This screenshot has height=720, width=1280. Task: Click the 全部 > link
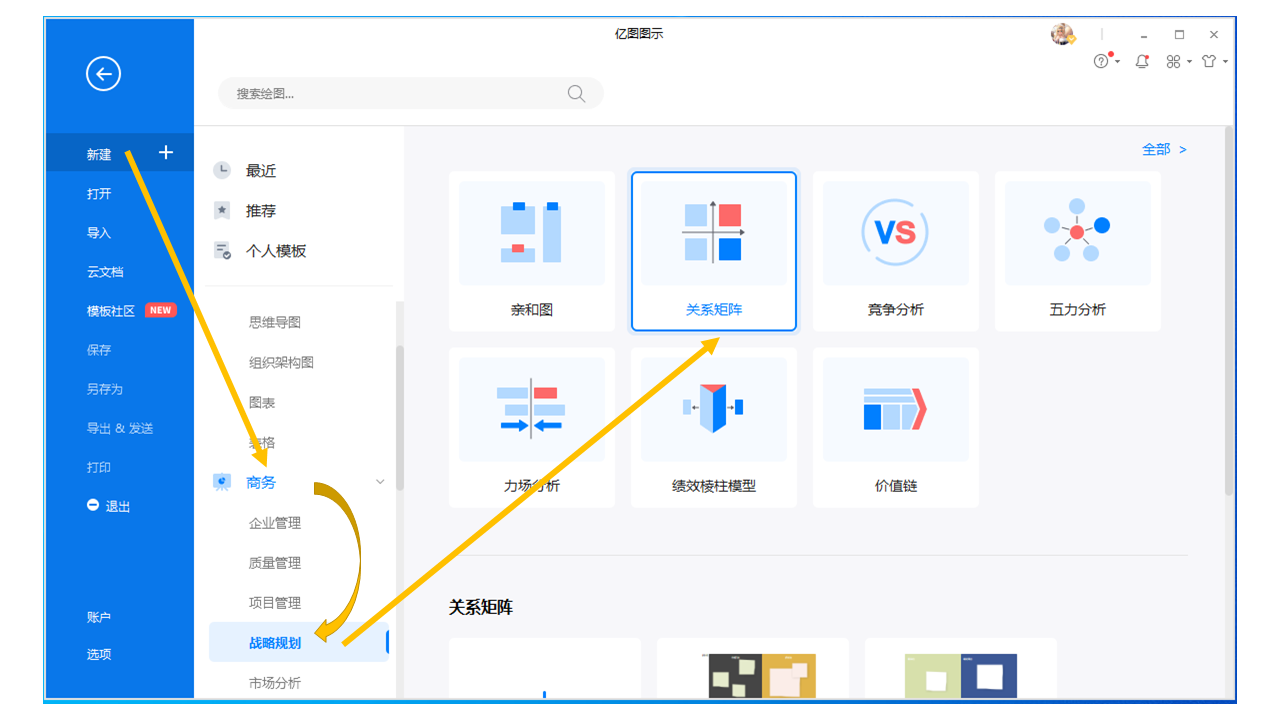[x=1164, y=149]
